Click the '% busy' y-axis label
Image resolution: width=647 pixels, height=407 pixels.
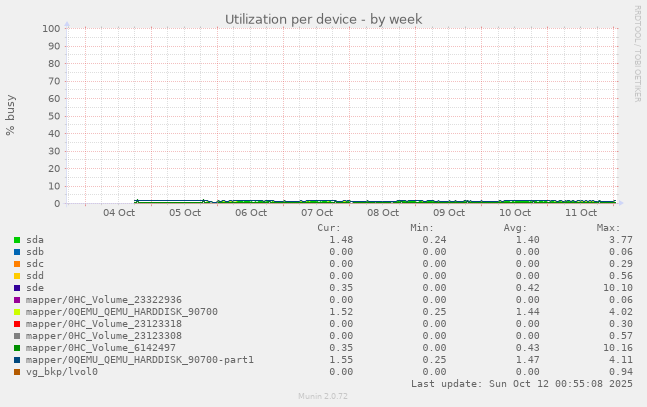[11, 115]
